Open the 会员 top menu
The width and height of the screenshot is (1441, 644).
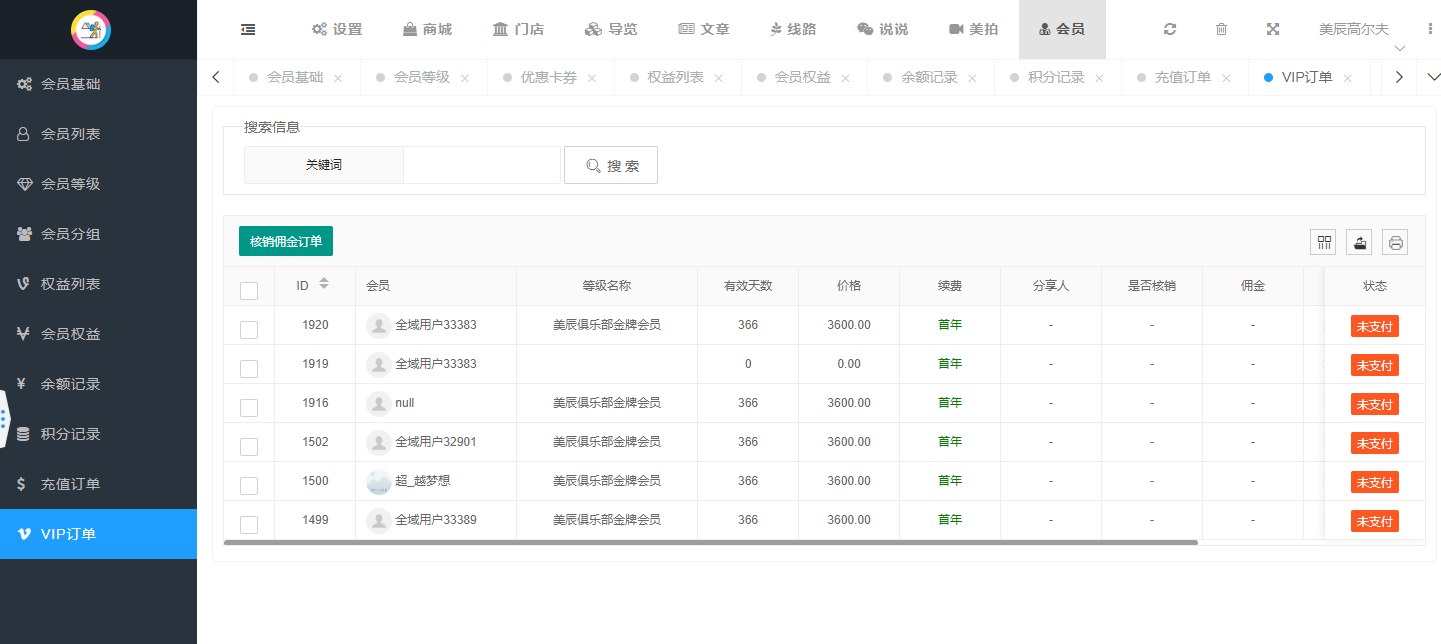coord(1062,29)
